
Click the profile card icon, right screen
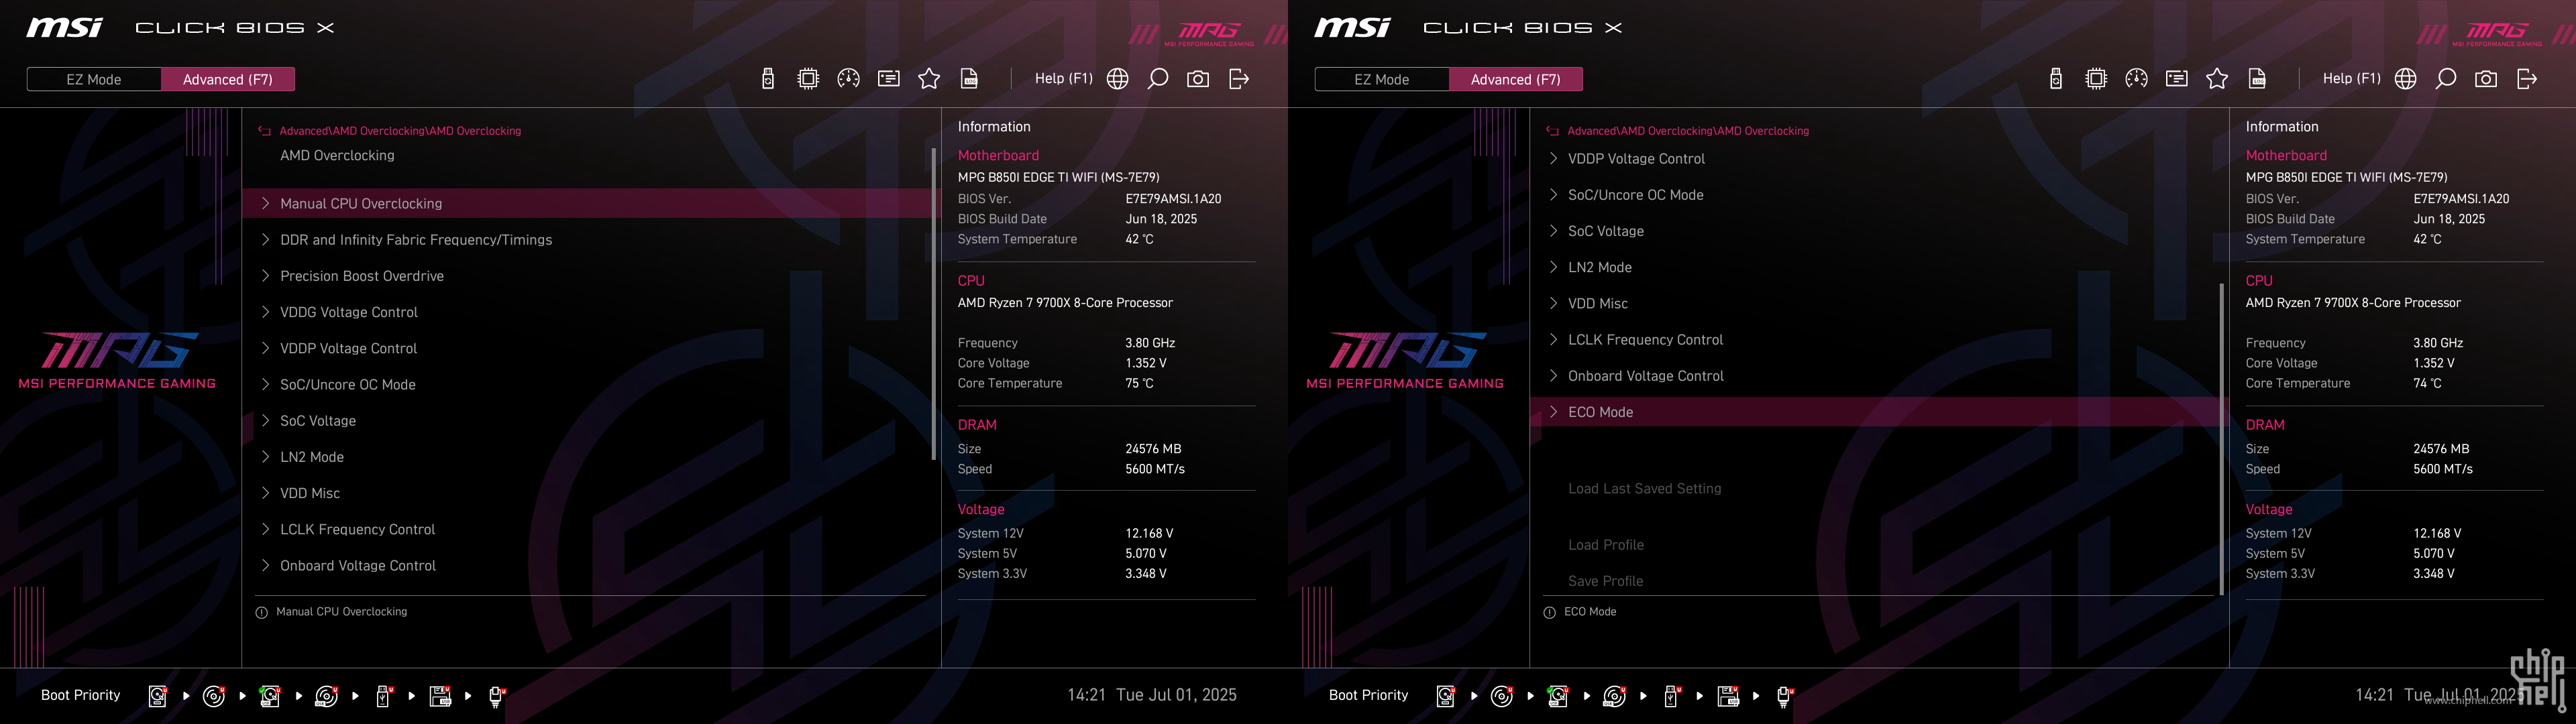(x=2177, y=79)
